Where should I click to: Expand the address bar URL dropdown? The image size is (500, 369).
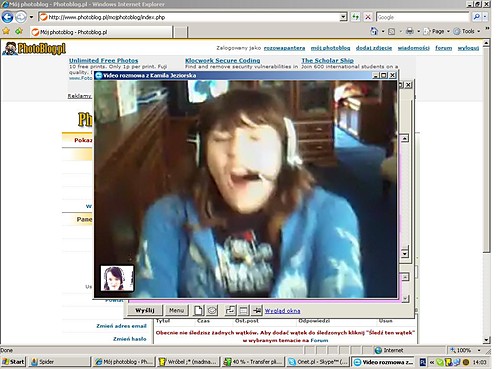[343, 17]
